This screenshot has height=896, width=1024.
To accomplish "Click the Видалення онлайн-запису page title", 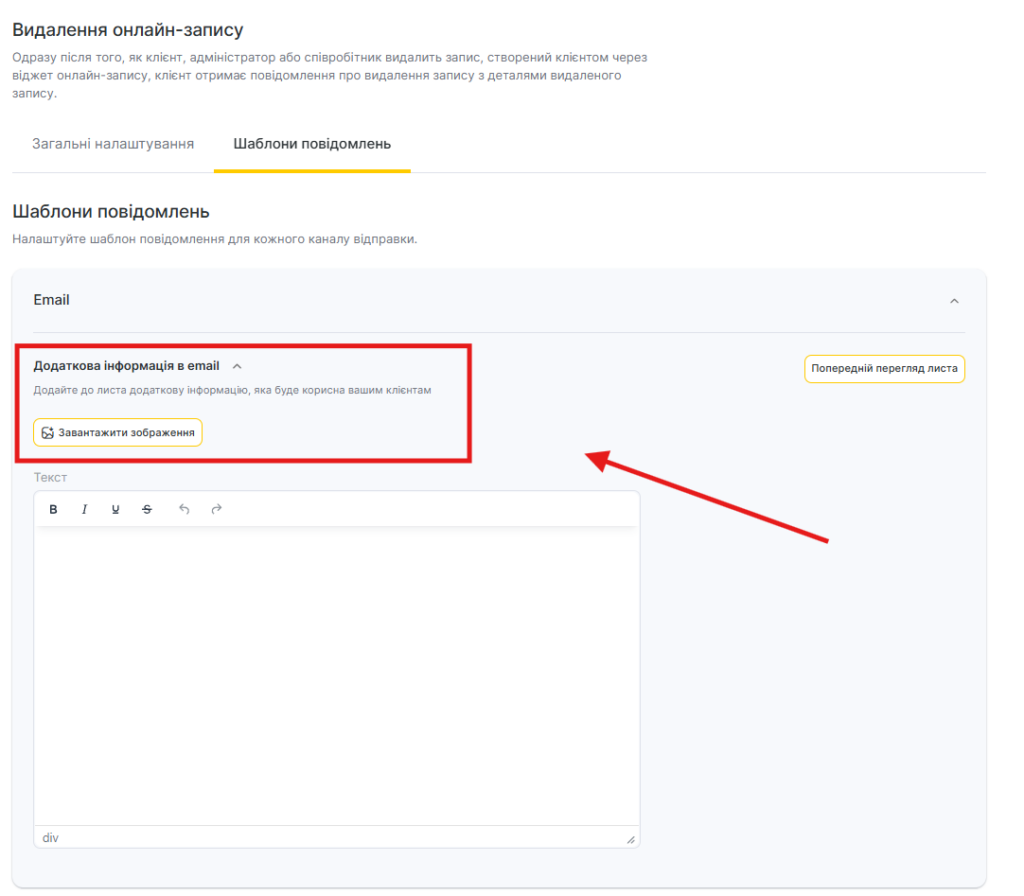I will (127, 31).
